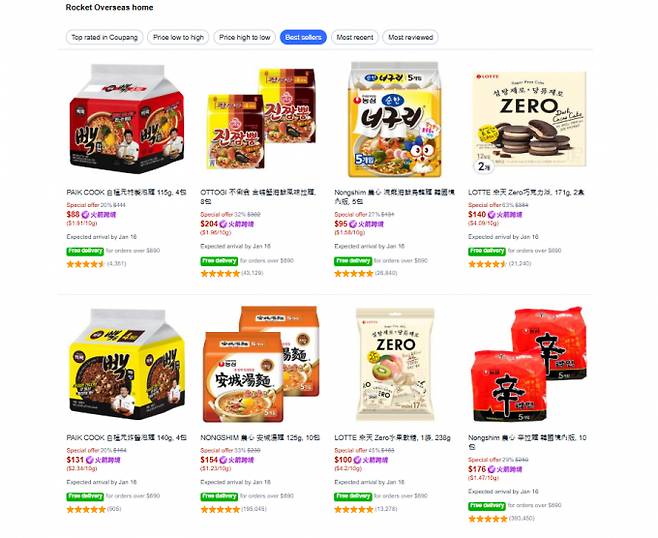This screenshot has height=538, width=658.
Task: Open the Nongshim Neoguri noodle product image
Action: click(x=395, y=120)
